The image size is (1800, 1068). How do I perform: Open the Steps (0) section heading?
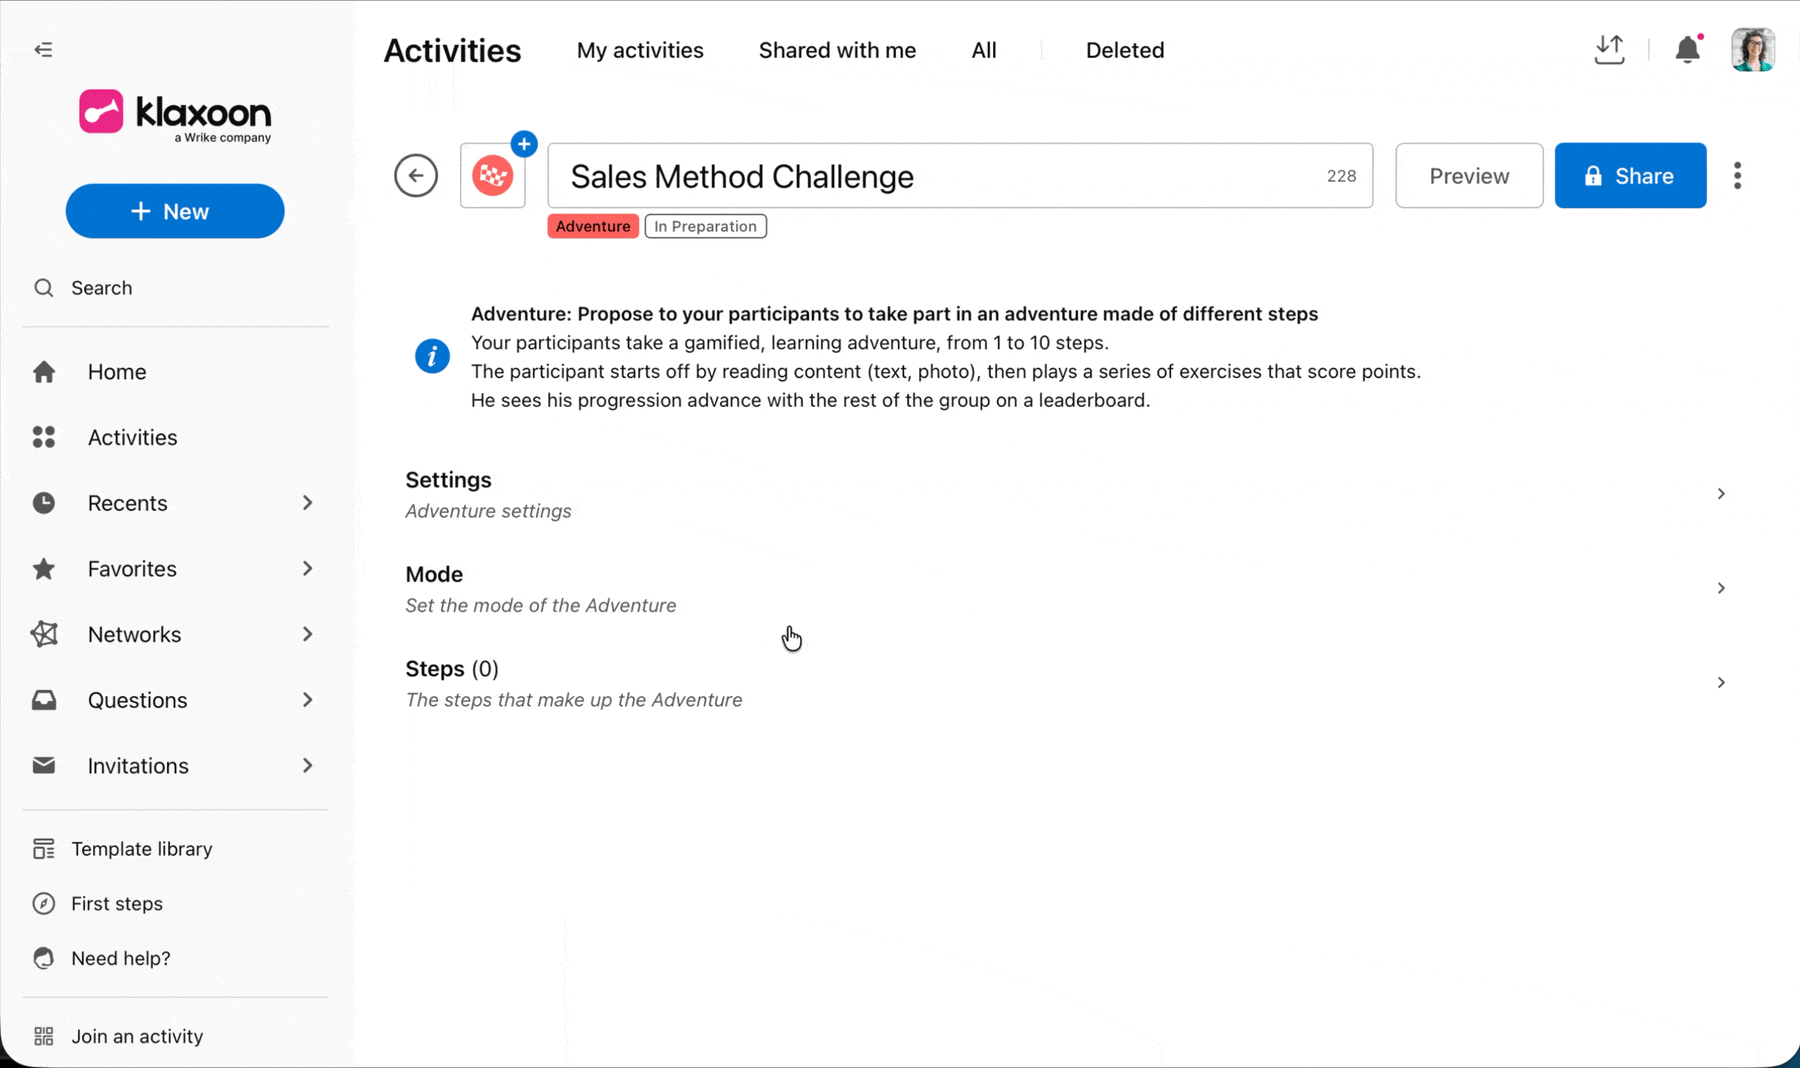pyautogui.click(x=452, y=669)
